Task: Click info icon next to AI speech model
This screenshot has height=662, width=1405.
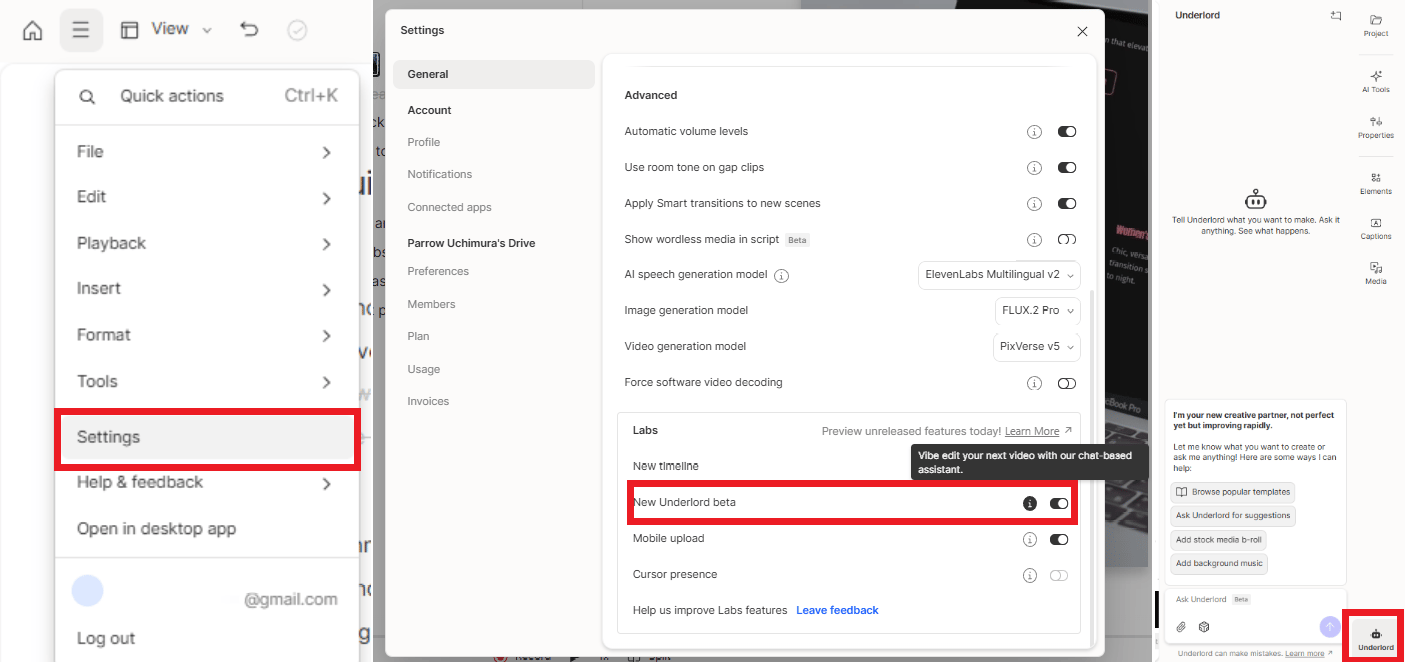Action: [782, 276]
